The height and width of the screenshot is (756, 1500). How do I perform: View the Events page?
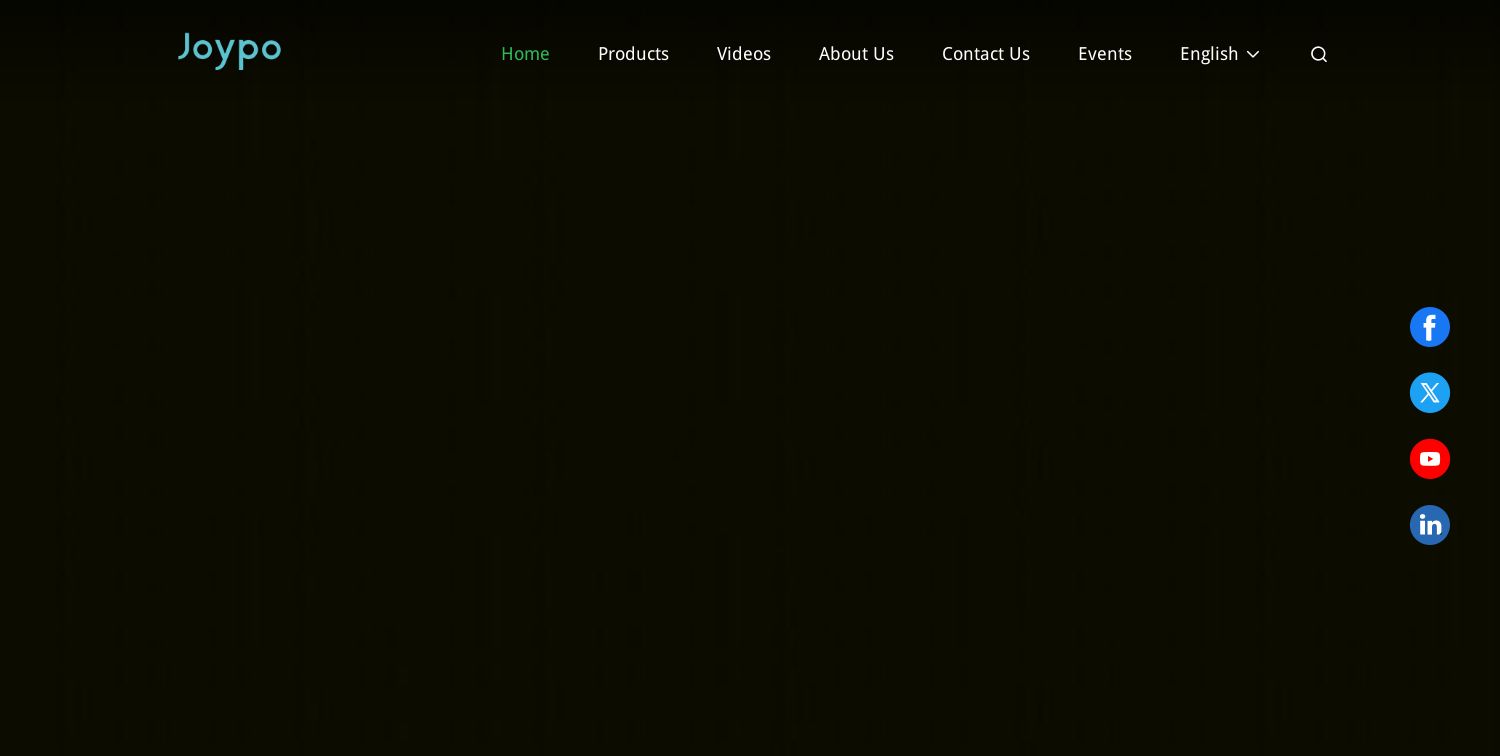click(x=1105, y=54)
